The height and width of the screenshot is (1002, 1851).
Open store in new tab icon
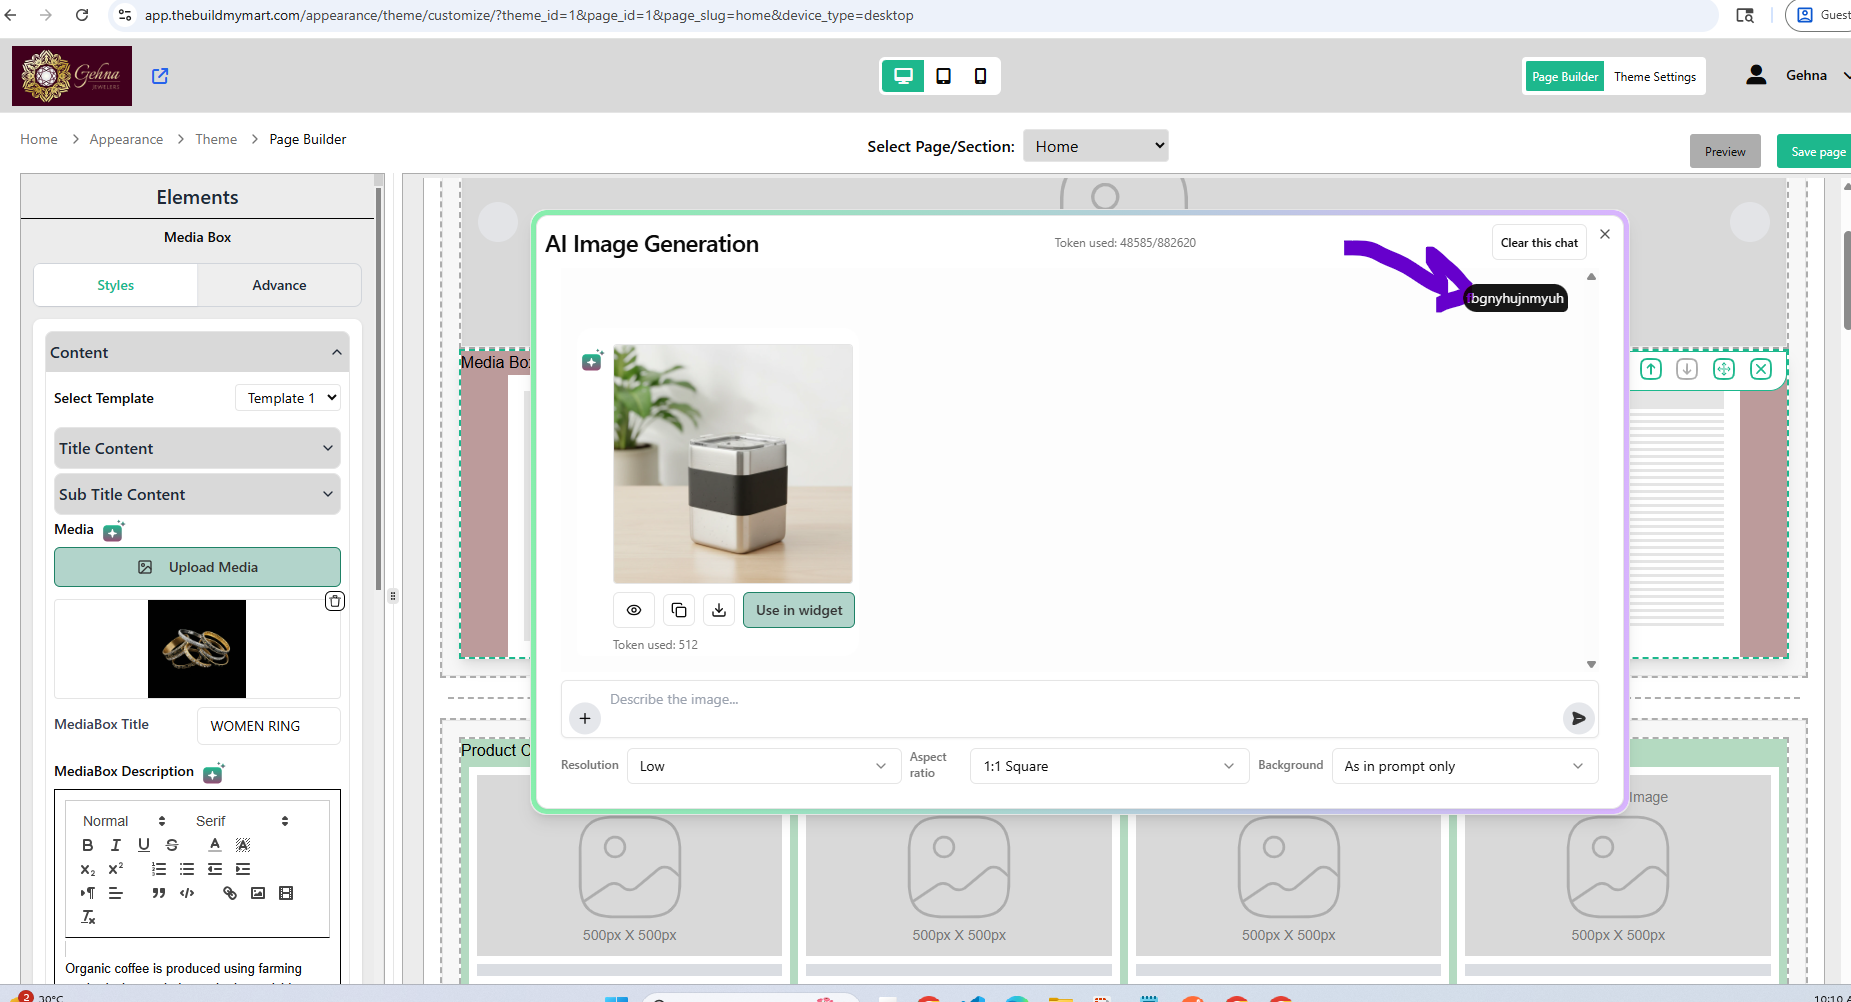pyautogui.click(x=160, y=76)
